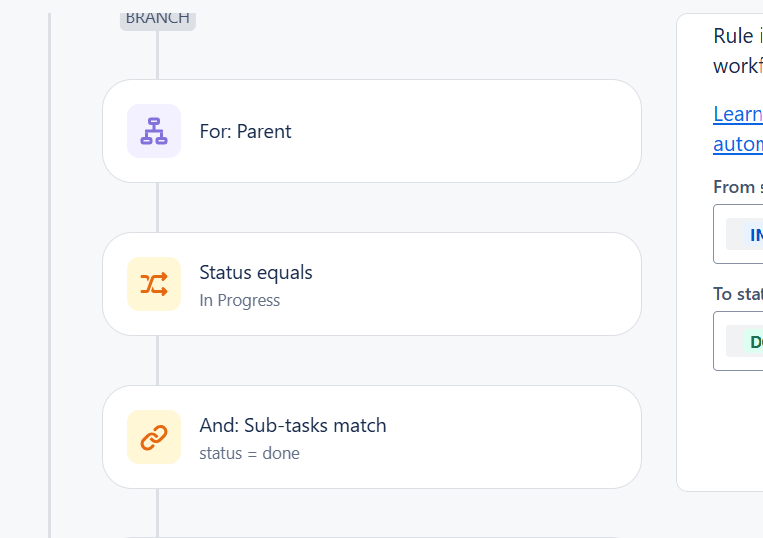The width and height of the screenshot is (763, 538).
Task: Open the From status dropdown field
Action: (738, 234)
